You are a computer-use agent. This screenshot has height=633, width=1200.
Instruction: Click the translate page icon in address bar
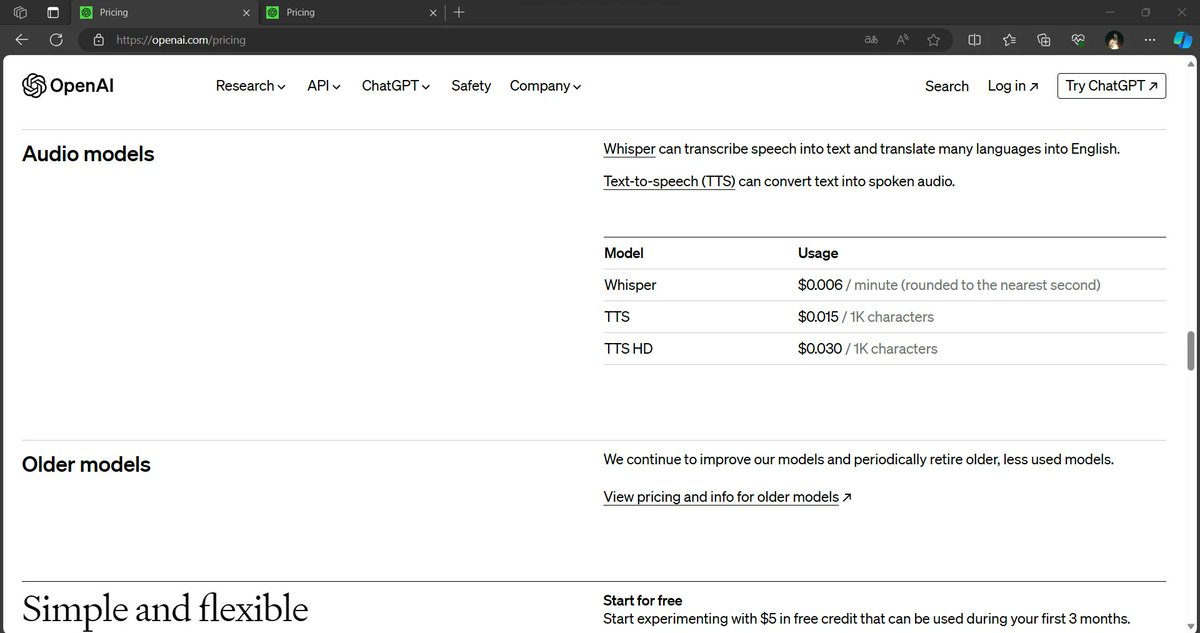coord(871,39)
